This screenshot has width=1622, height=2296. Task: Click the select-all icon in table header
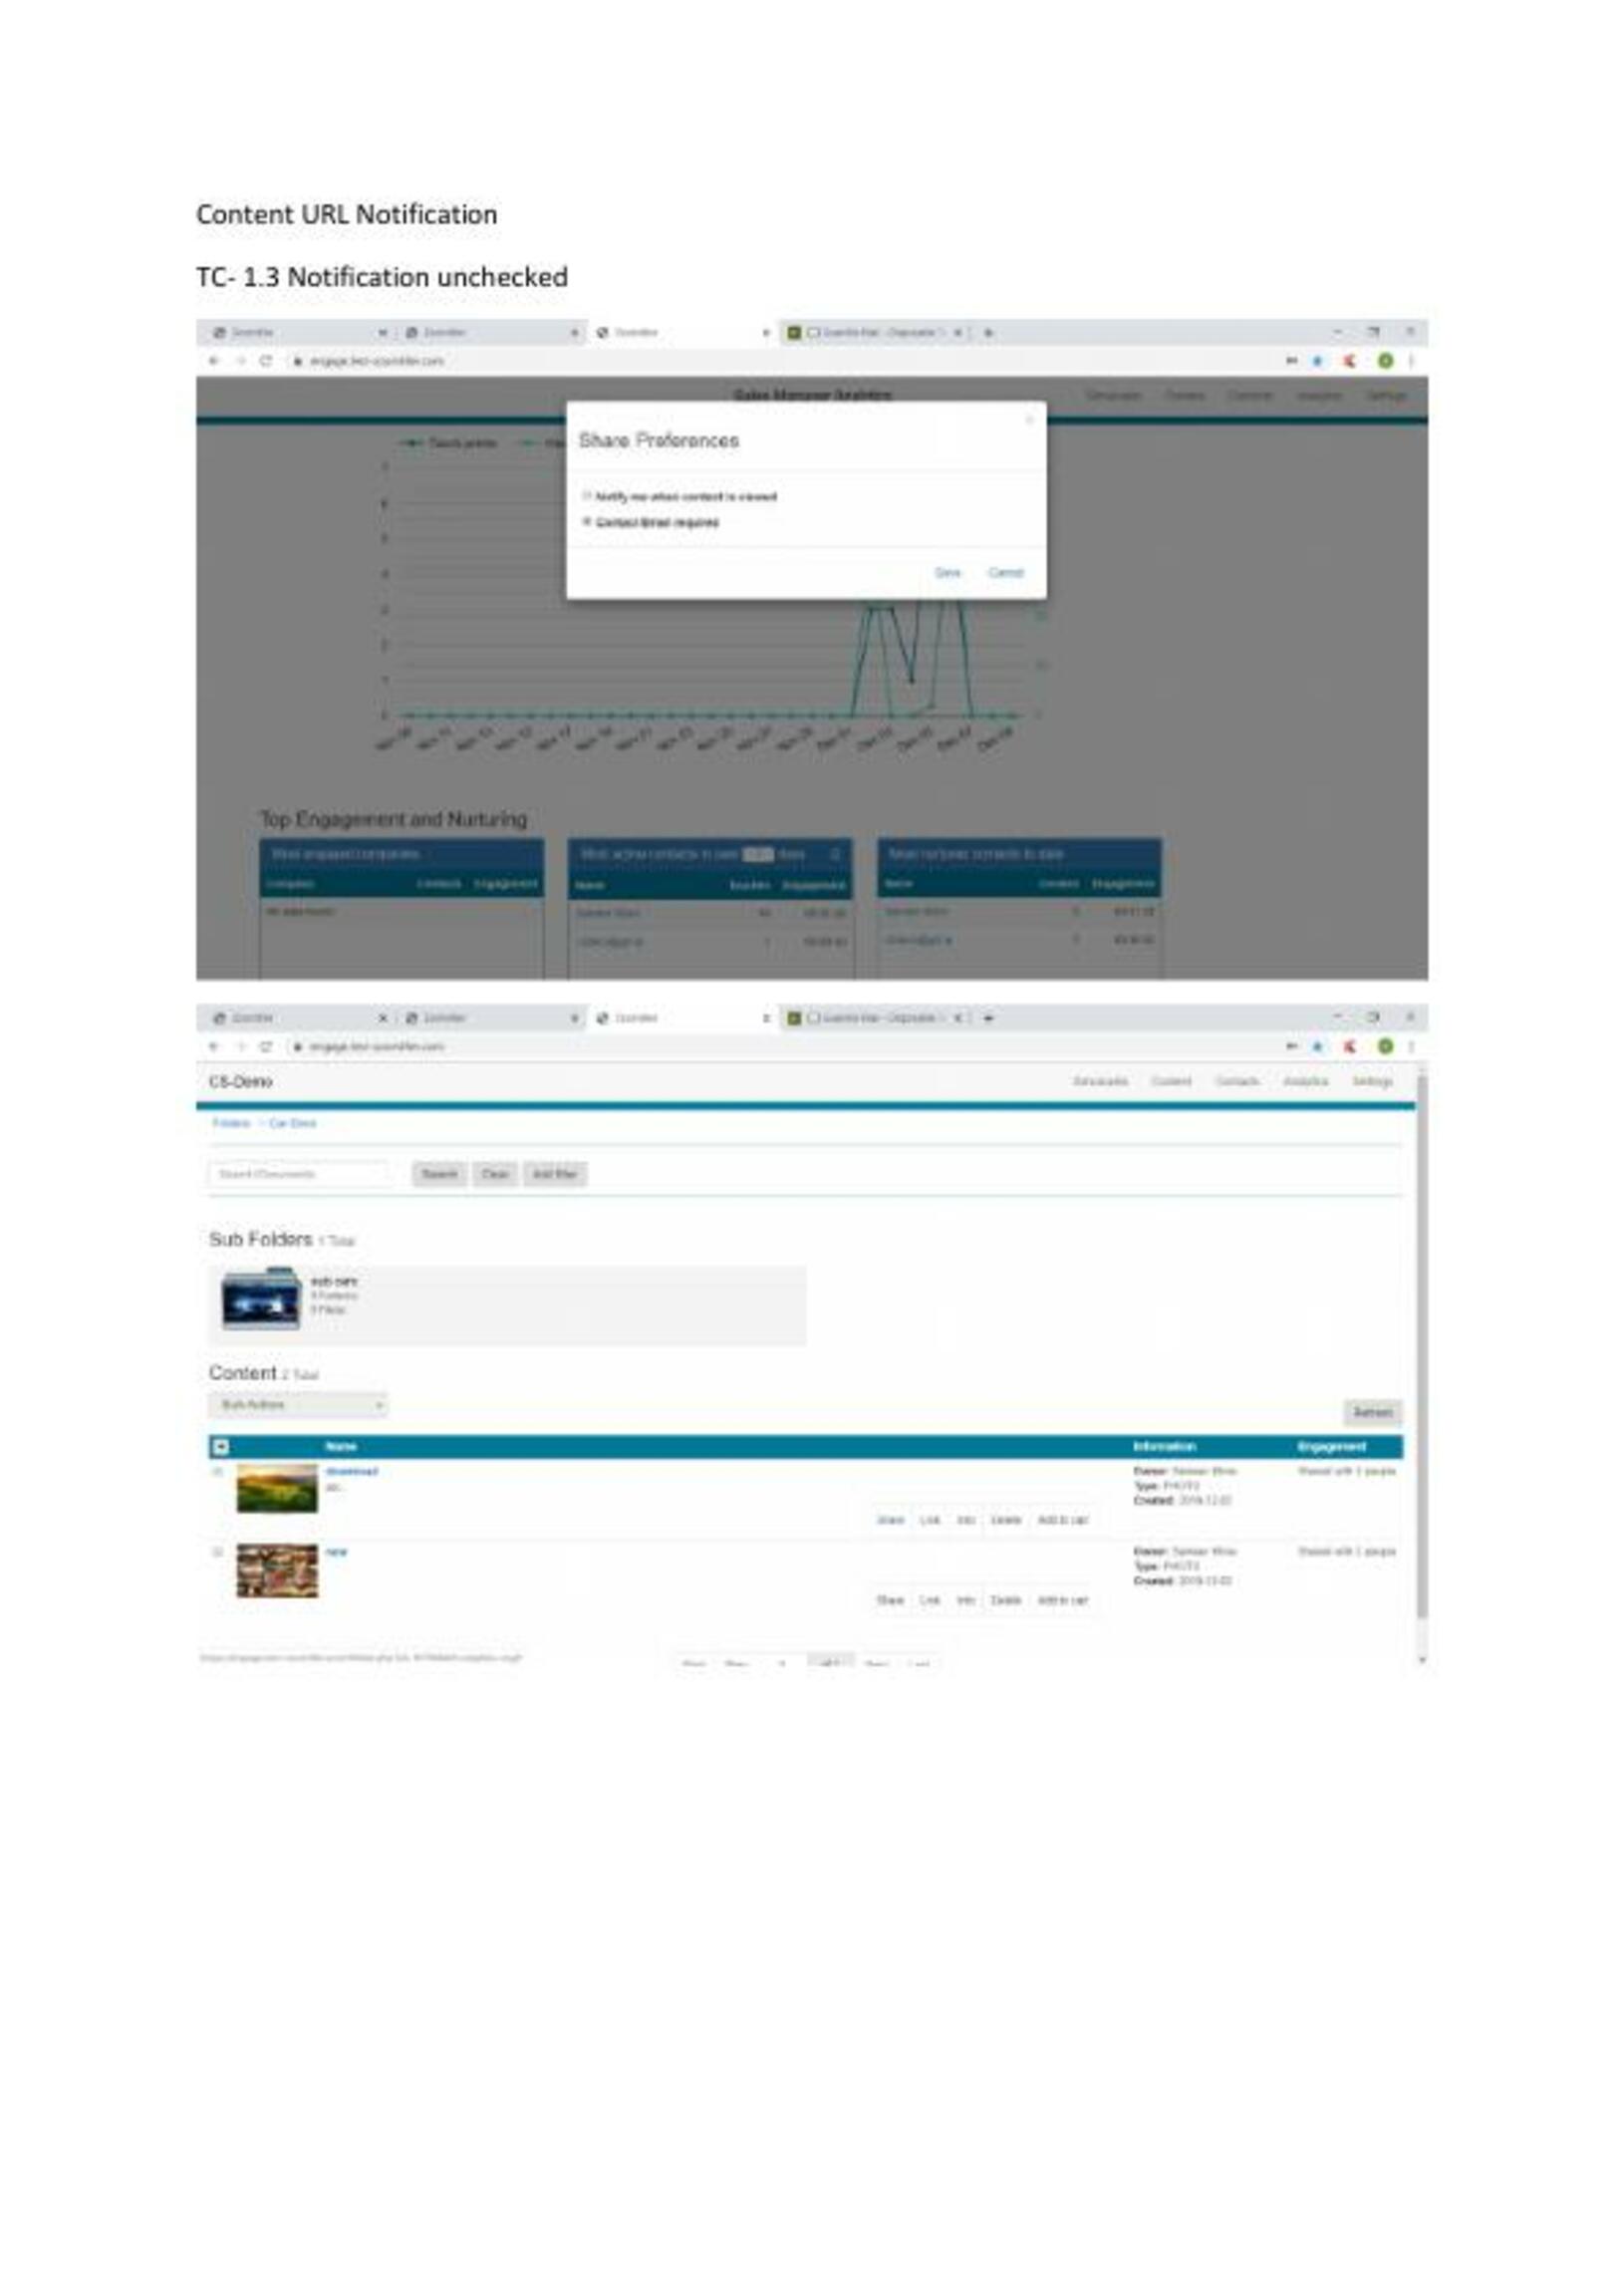(x=221, y=1447)
